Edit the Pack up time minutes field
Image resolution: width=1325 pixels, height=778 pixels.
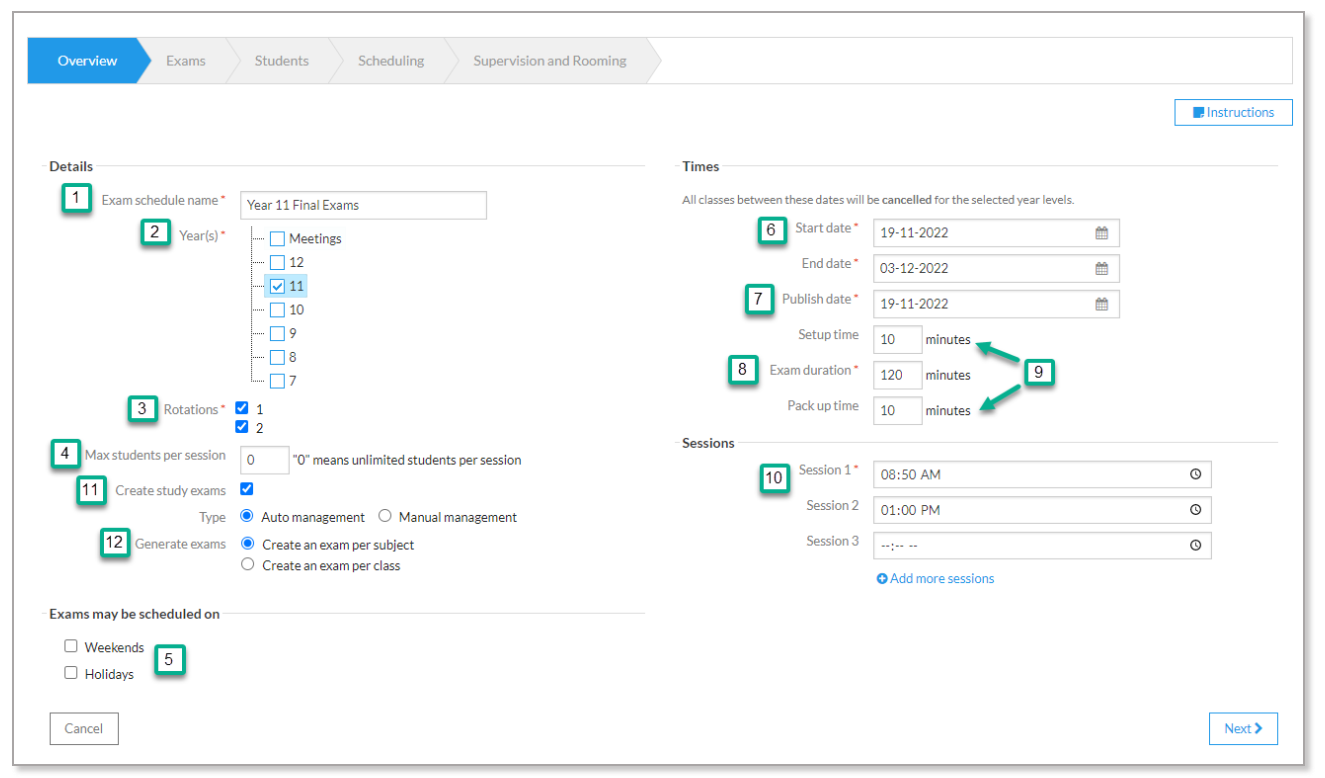pyautogui.click(x=898, y=410)
